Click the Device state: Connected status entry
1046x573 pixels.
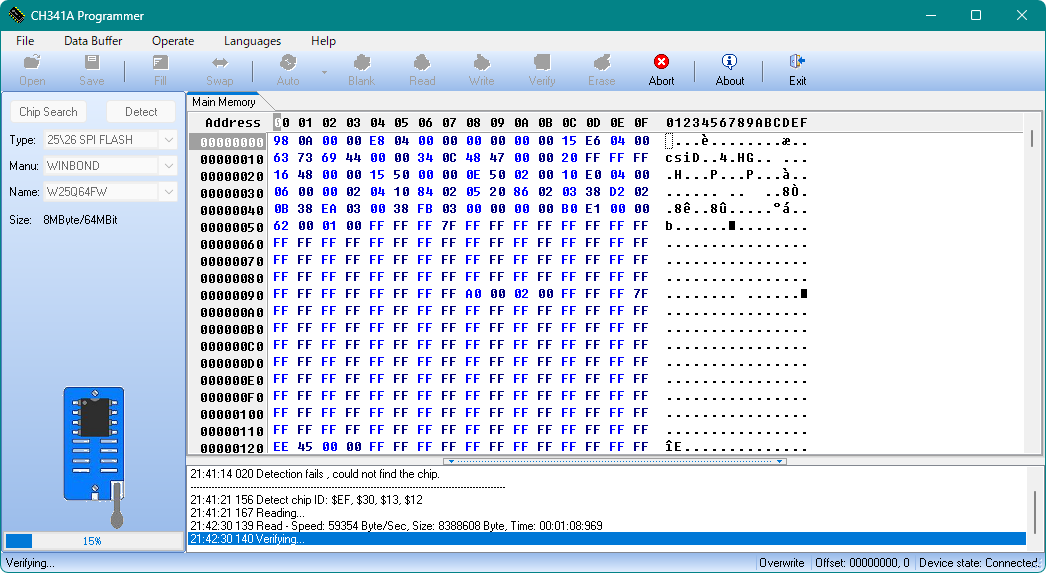click(979, 563)
